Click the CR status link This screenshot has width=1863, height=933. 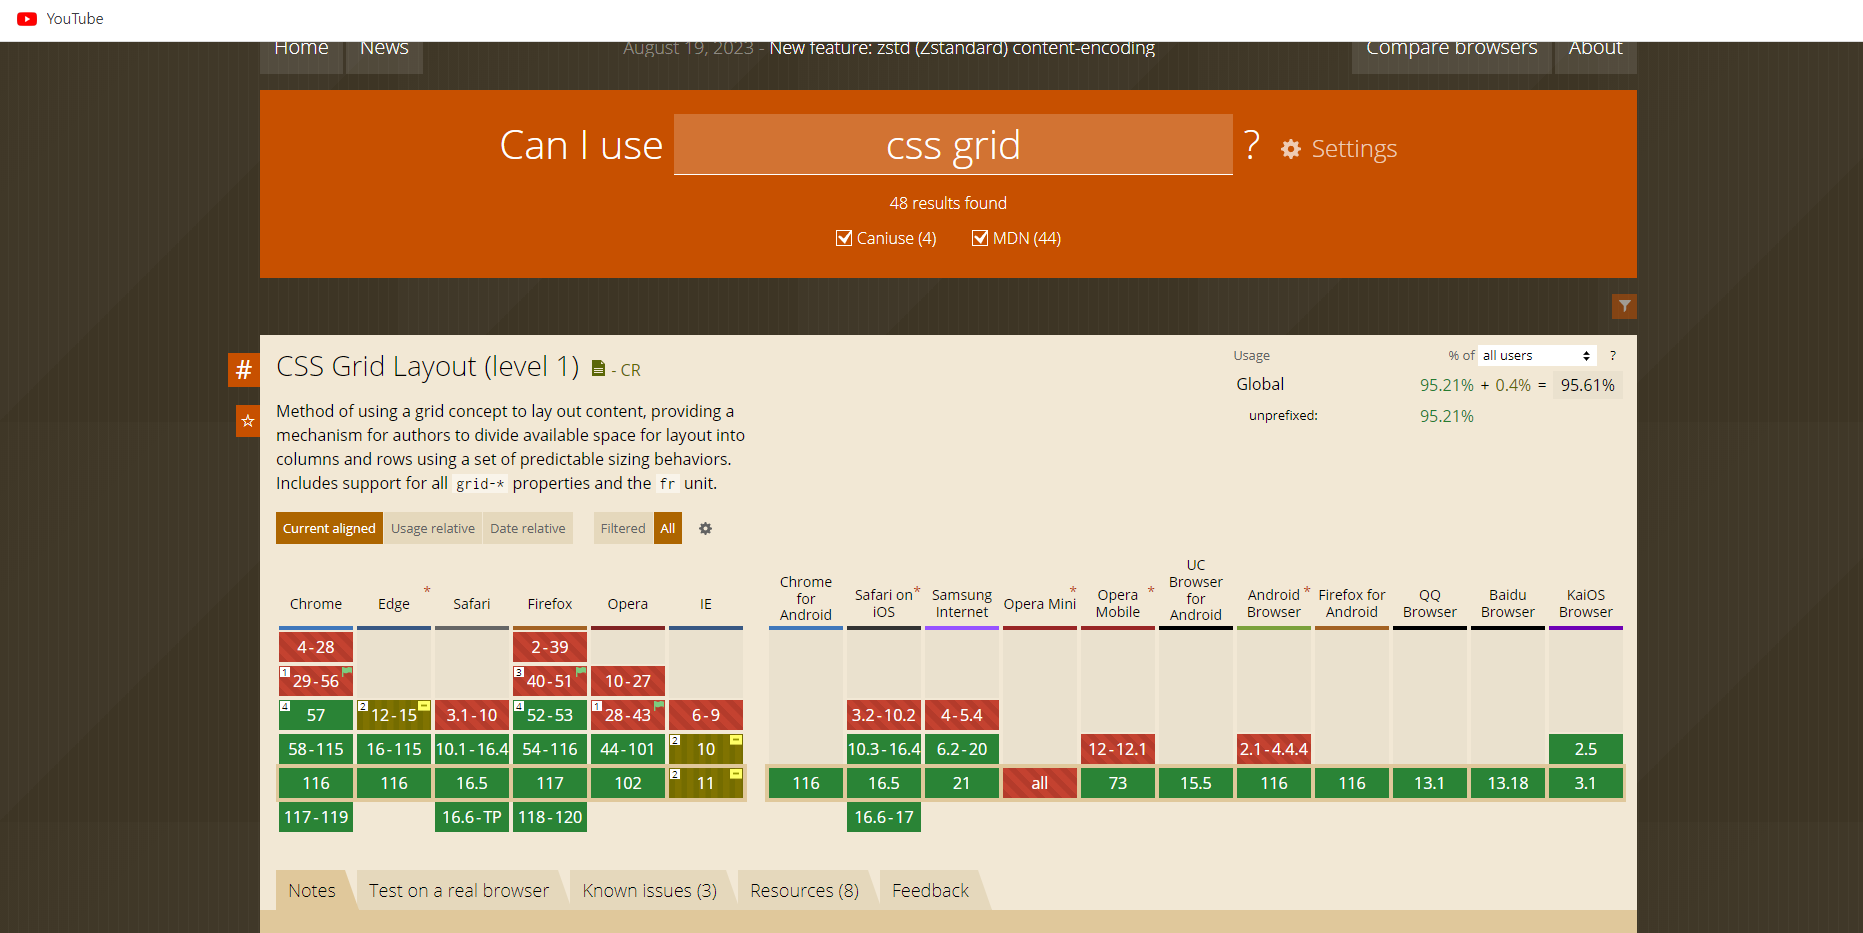[630, 370]
